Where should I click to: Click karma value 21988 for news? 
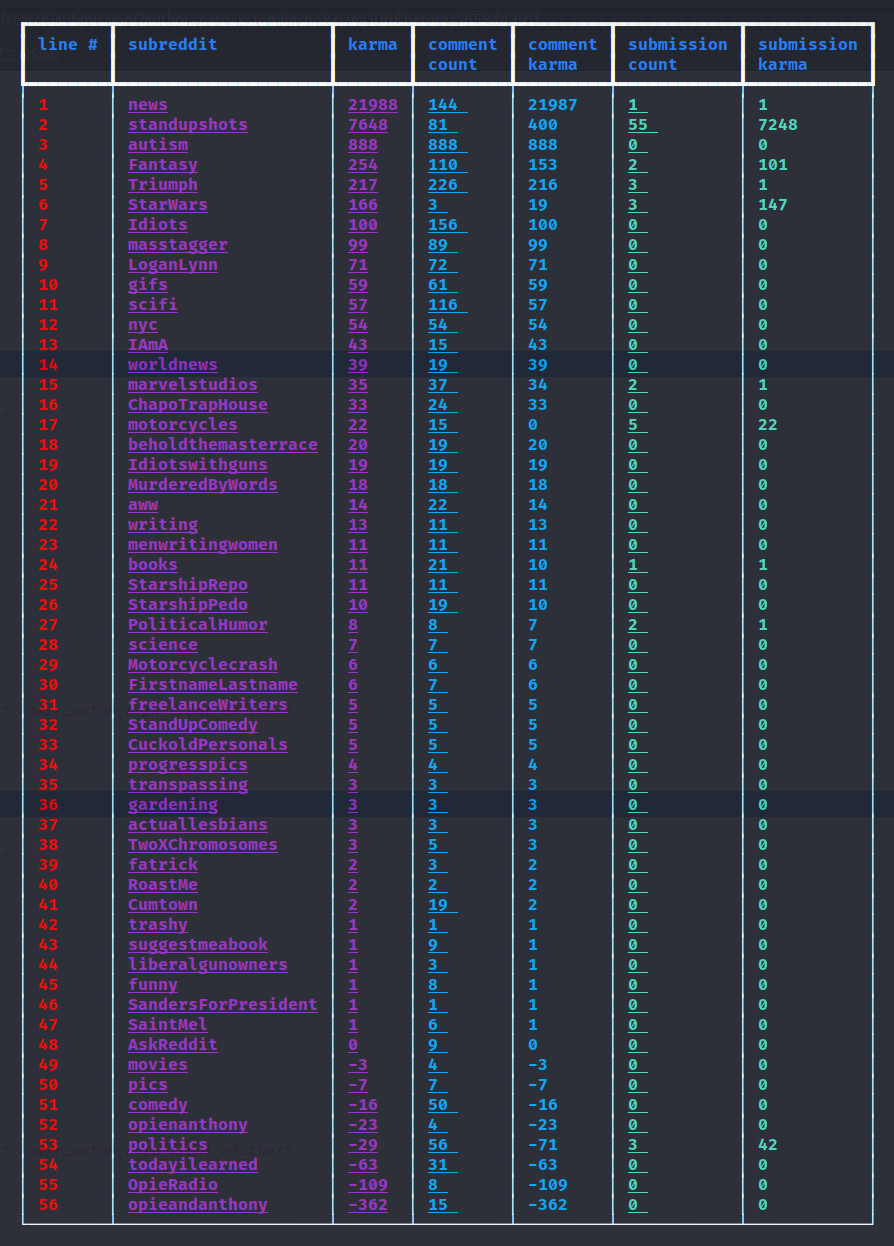point(373,105)
